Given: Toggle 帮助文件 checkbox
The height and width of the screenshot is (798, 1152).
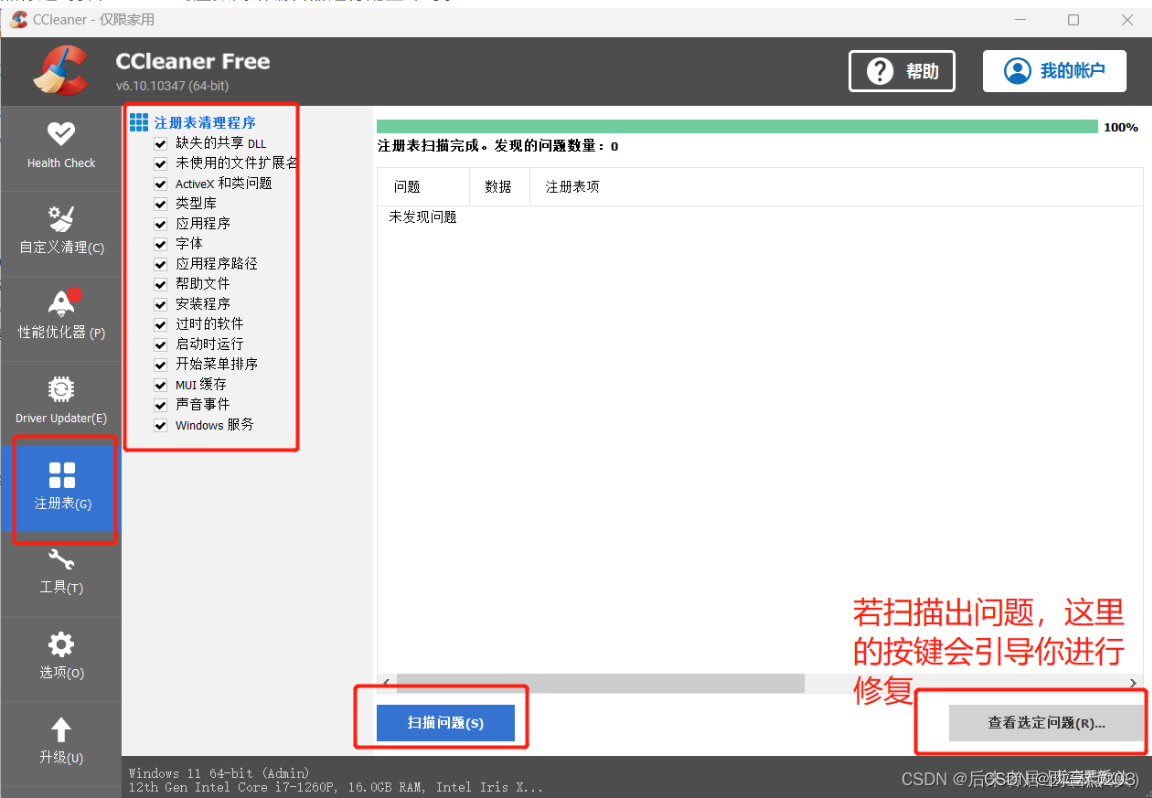Looking at the screenshot, I should 160,284.
